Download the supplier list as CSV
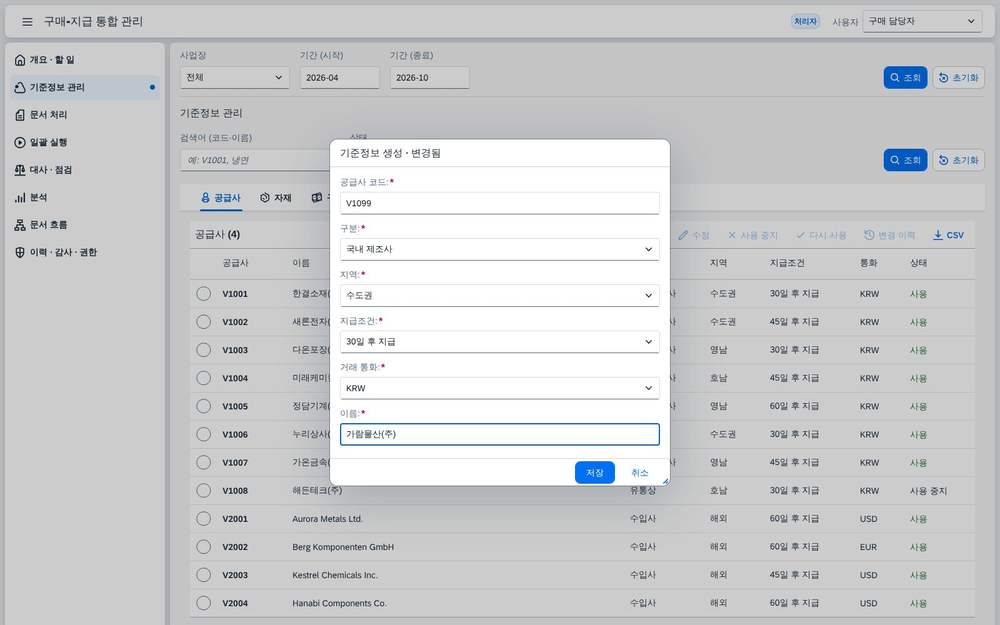Screen dimensions: 1000x625 [948, 235]
